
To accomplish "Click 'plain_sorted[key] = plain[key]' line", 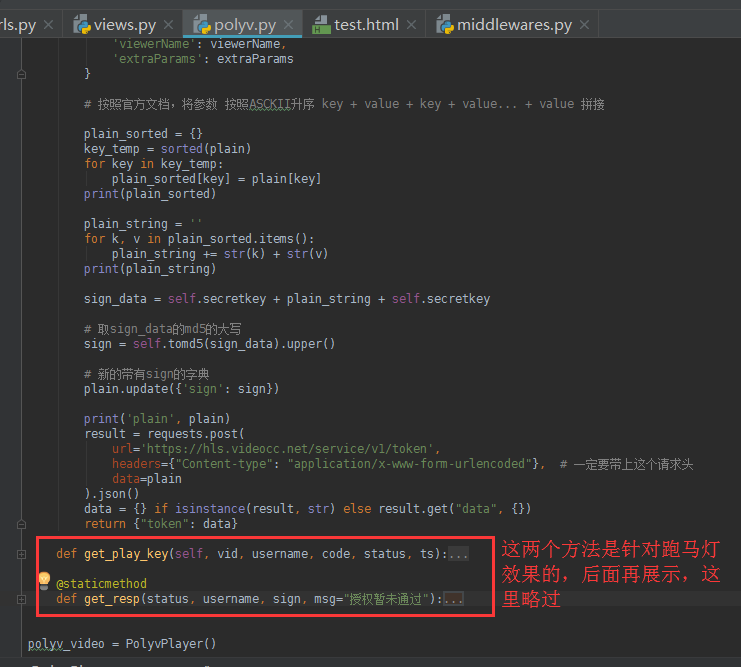I will pyautogui.click(x=216, y=179).
